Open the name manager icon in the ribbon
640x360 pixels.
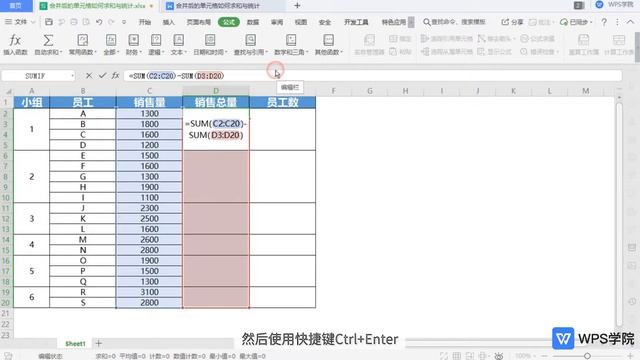pyautogui.click(x=369, y=40)
